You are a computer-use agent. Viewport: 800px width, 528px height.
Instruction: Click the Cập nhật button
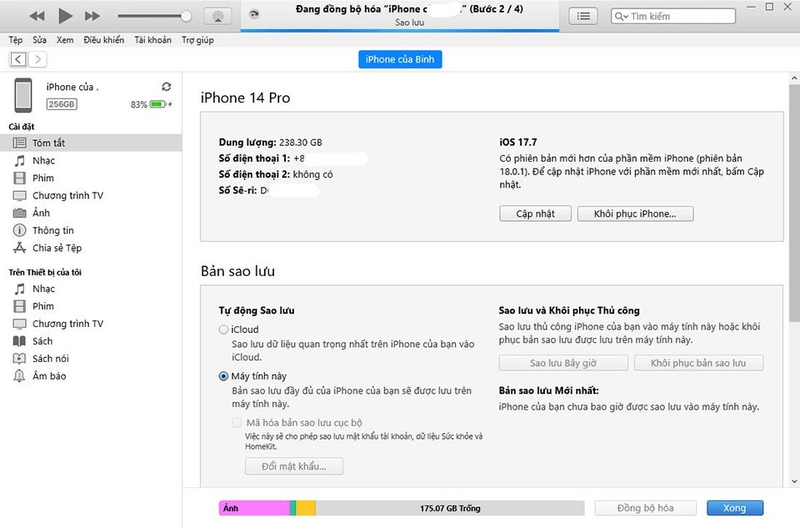click(x=535, y=214)
